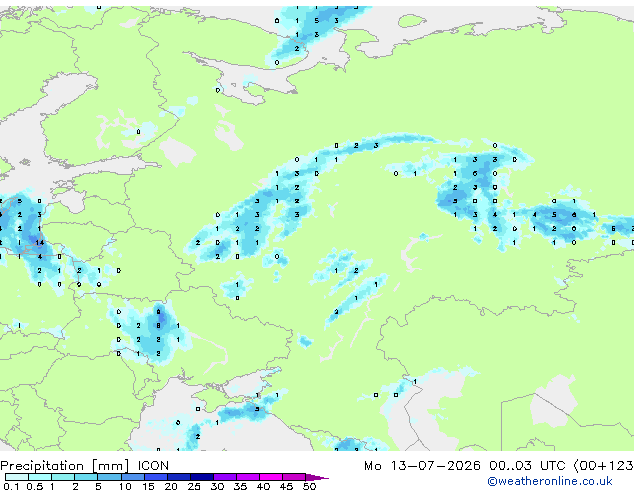Click the "40" legend label
Viewport: 634px width, 490px height.
coord(263,486)
